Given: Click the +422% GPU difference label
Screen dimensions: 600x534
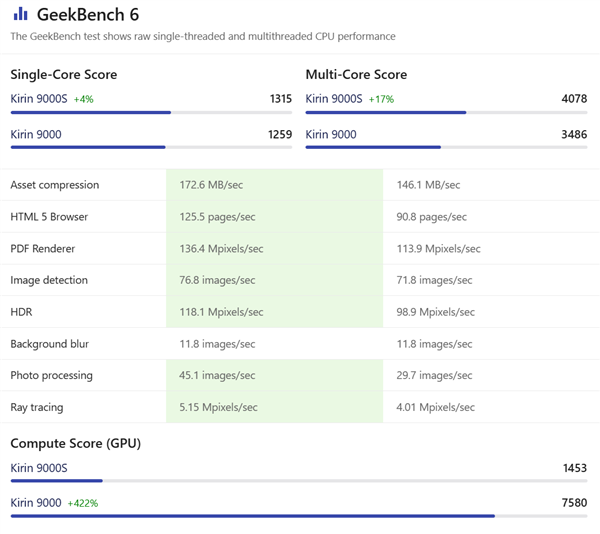Looking at the screenshot, I should [x=83, y=503].
